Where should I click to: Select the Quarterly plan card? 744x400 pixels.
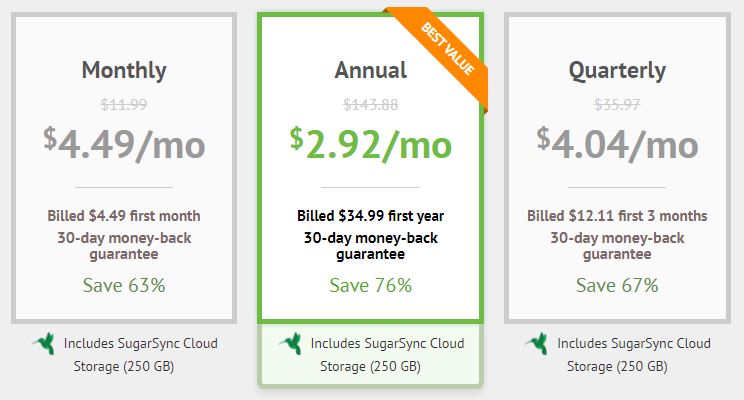(x=617, y=168)
